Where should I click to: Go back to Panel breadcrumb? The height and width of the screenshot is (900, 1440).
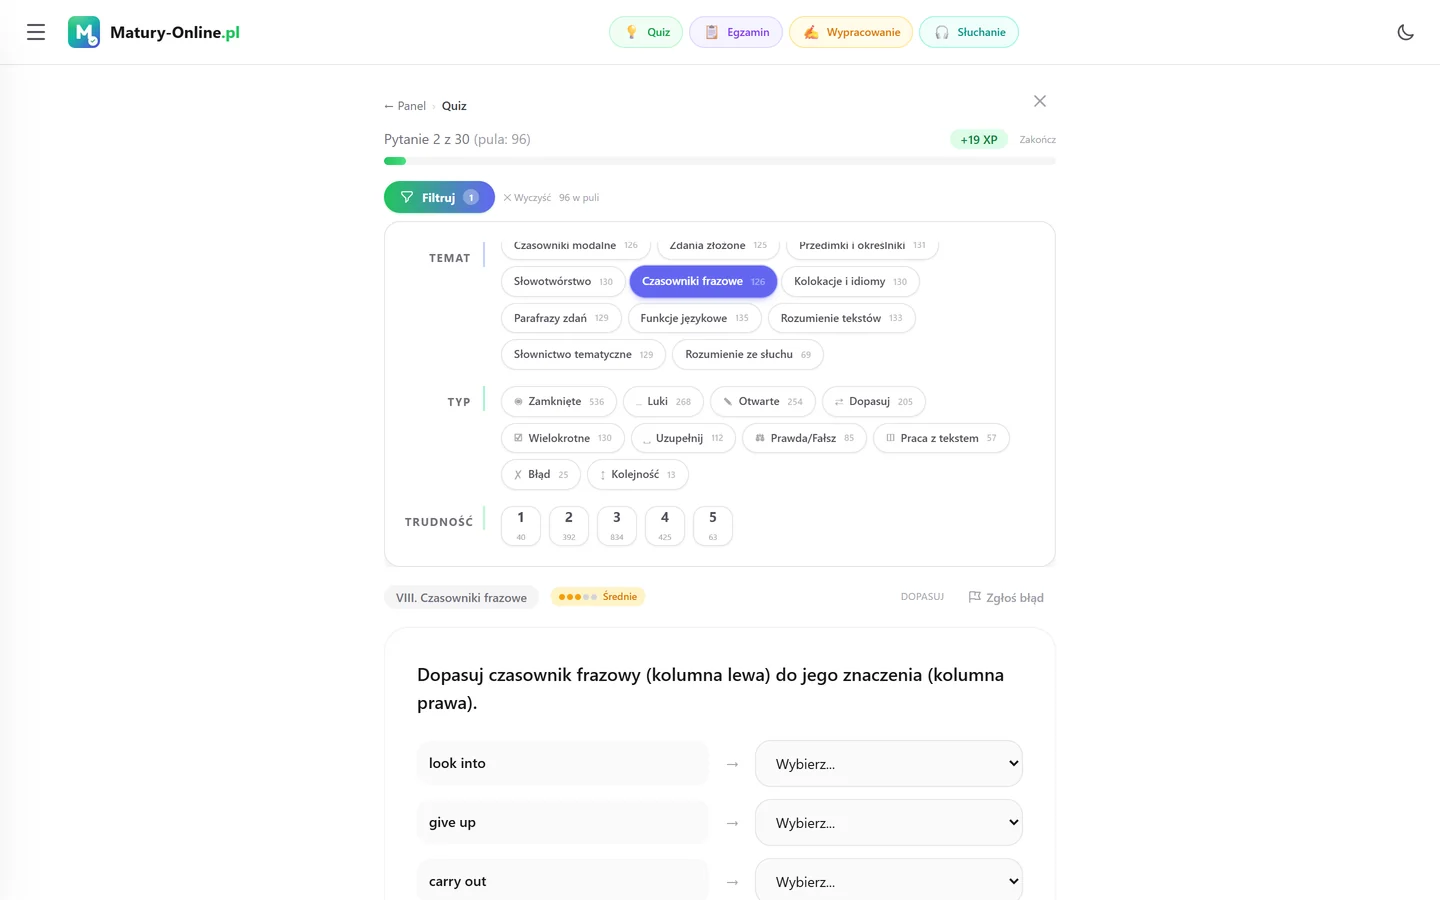coord(405,106)
